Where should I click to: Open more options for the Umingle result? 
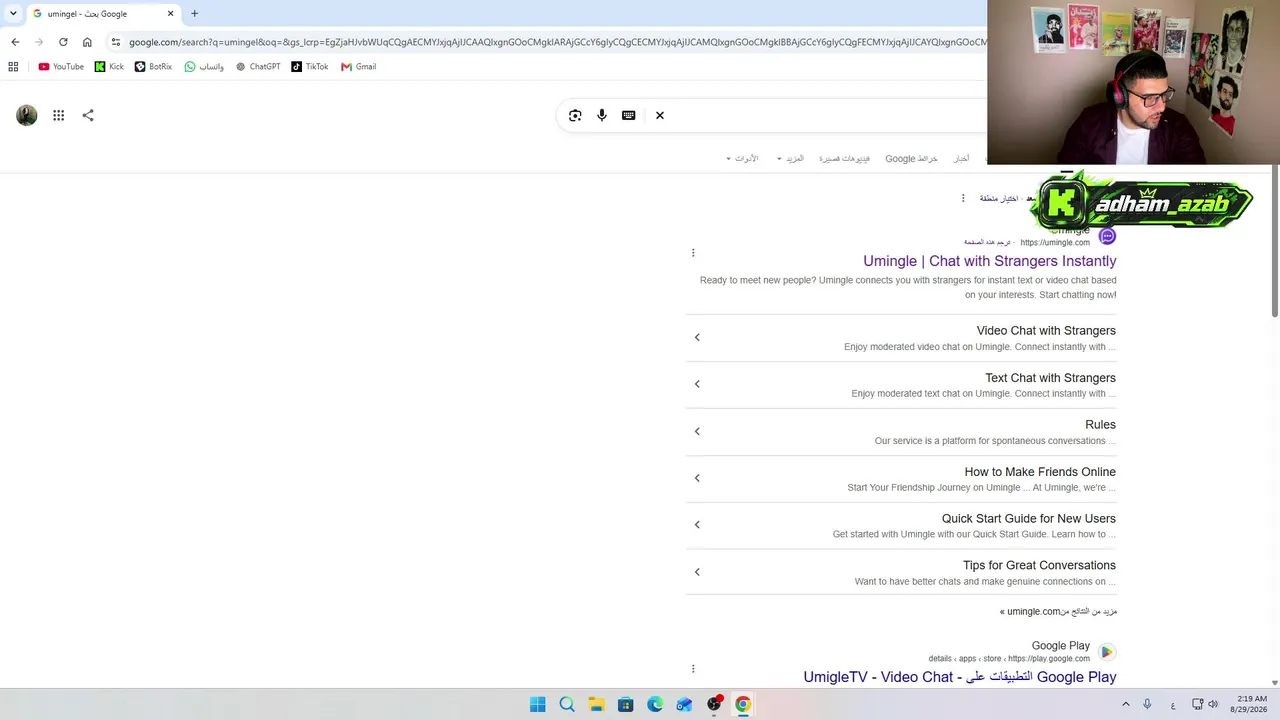tap(693, 253)
